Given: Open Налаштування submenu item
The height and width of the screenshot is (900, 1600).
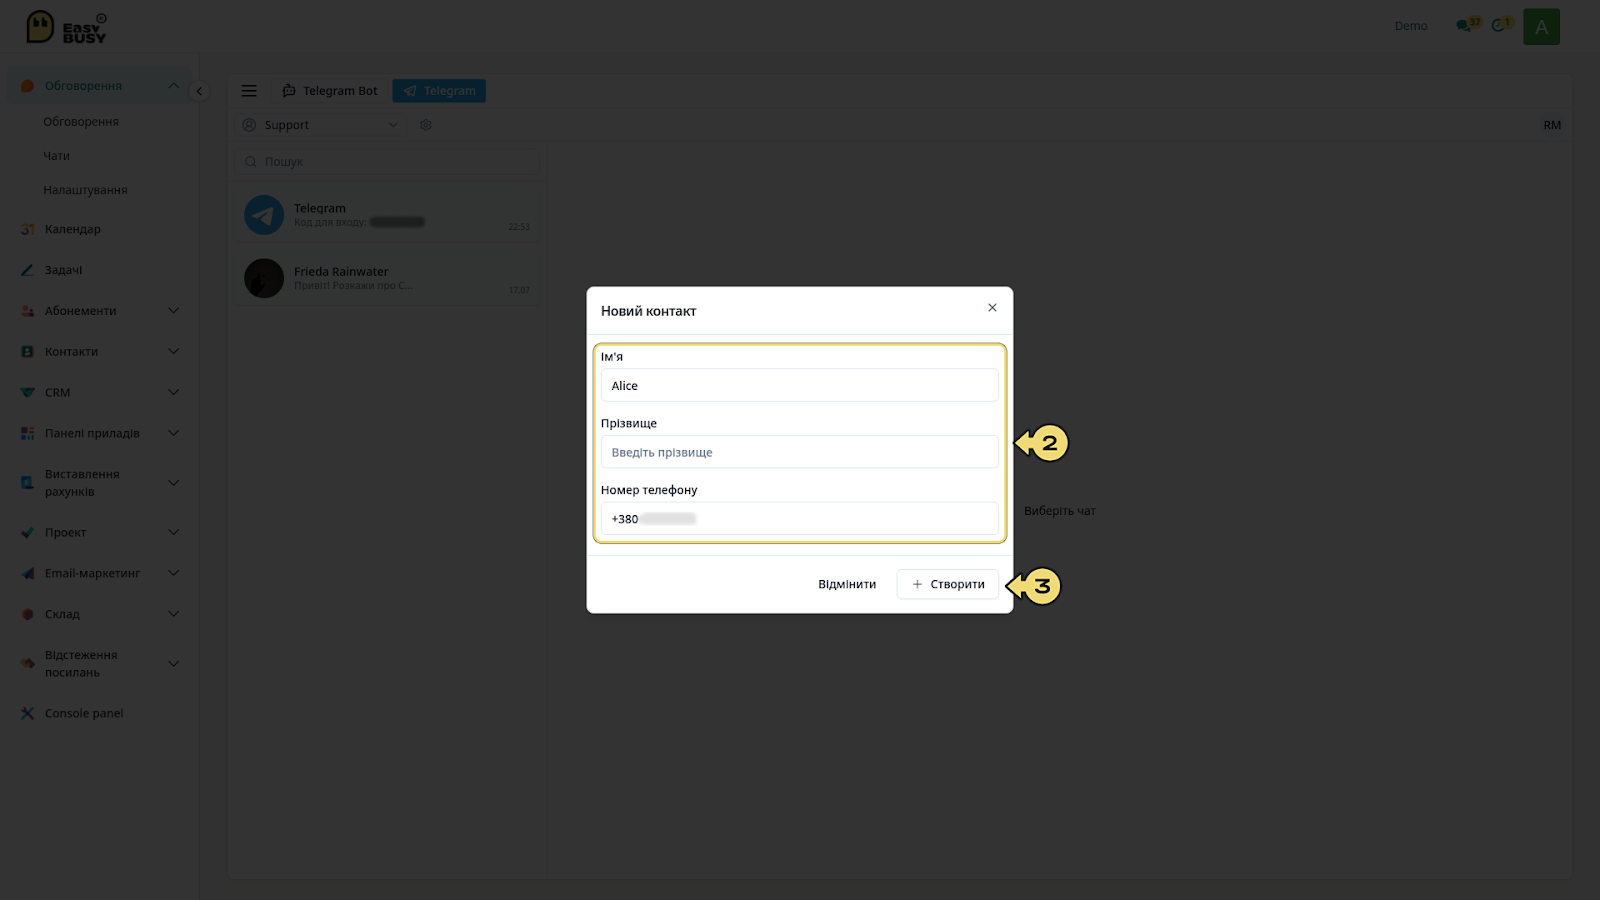Looking at the screenshot, I should click(85, 190).
